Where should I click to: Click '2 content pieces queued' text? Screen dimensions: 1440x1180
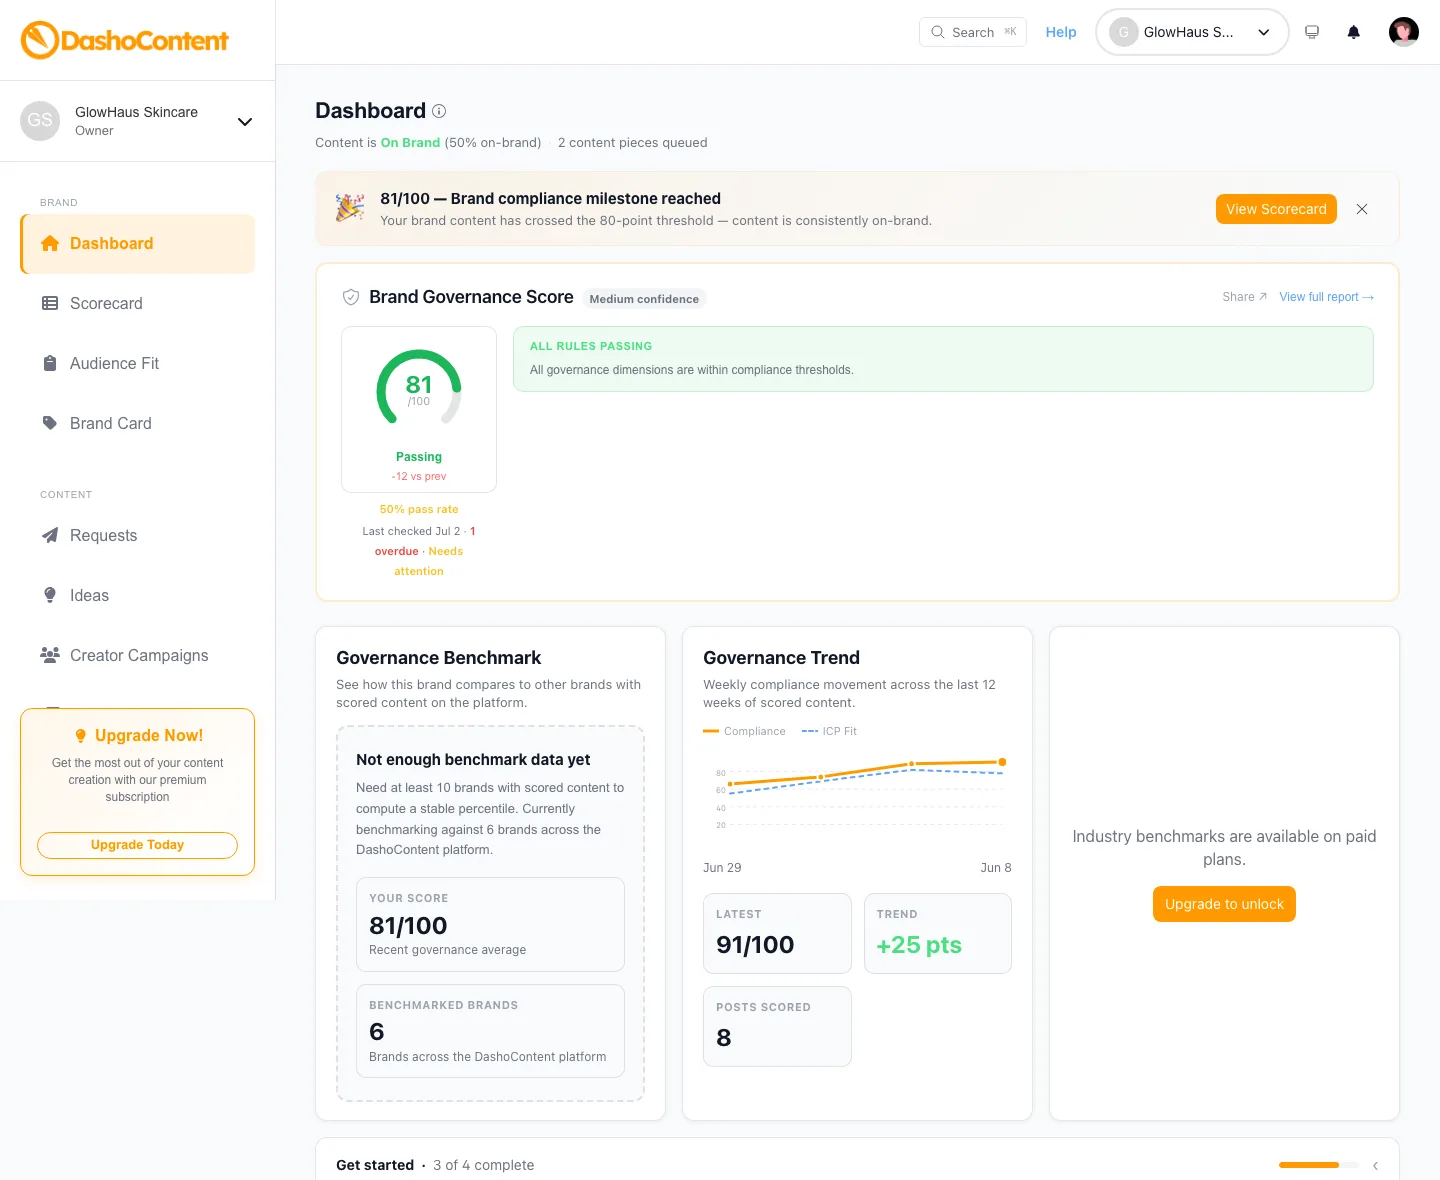tap(632, 142)
